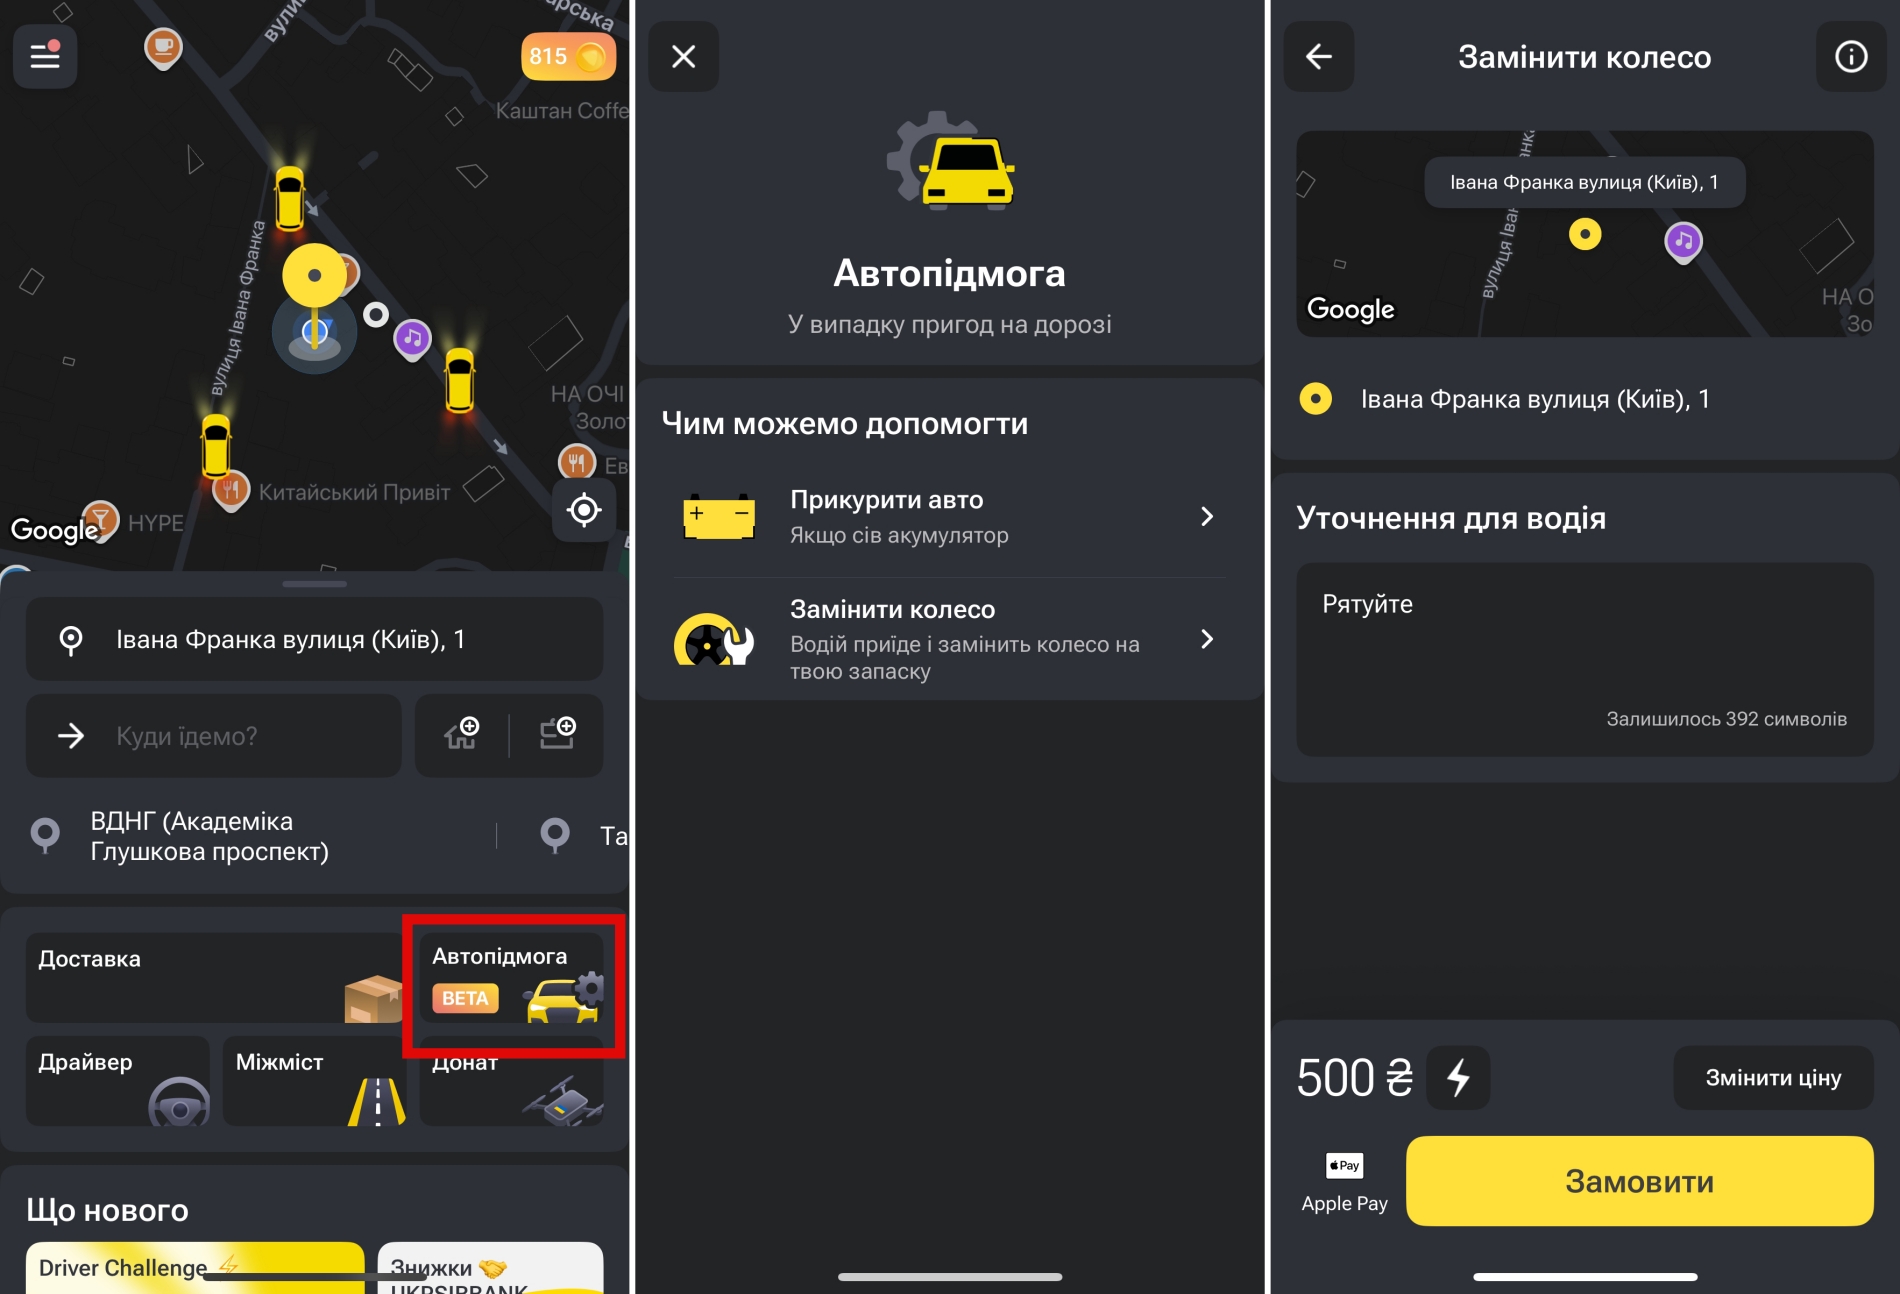
Task: Select the Івана Франка address radio marker
Action: coord(1315,400)
